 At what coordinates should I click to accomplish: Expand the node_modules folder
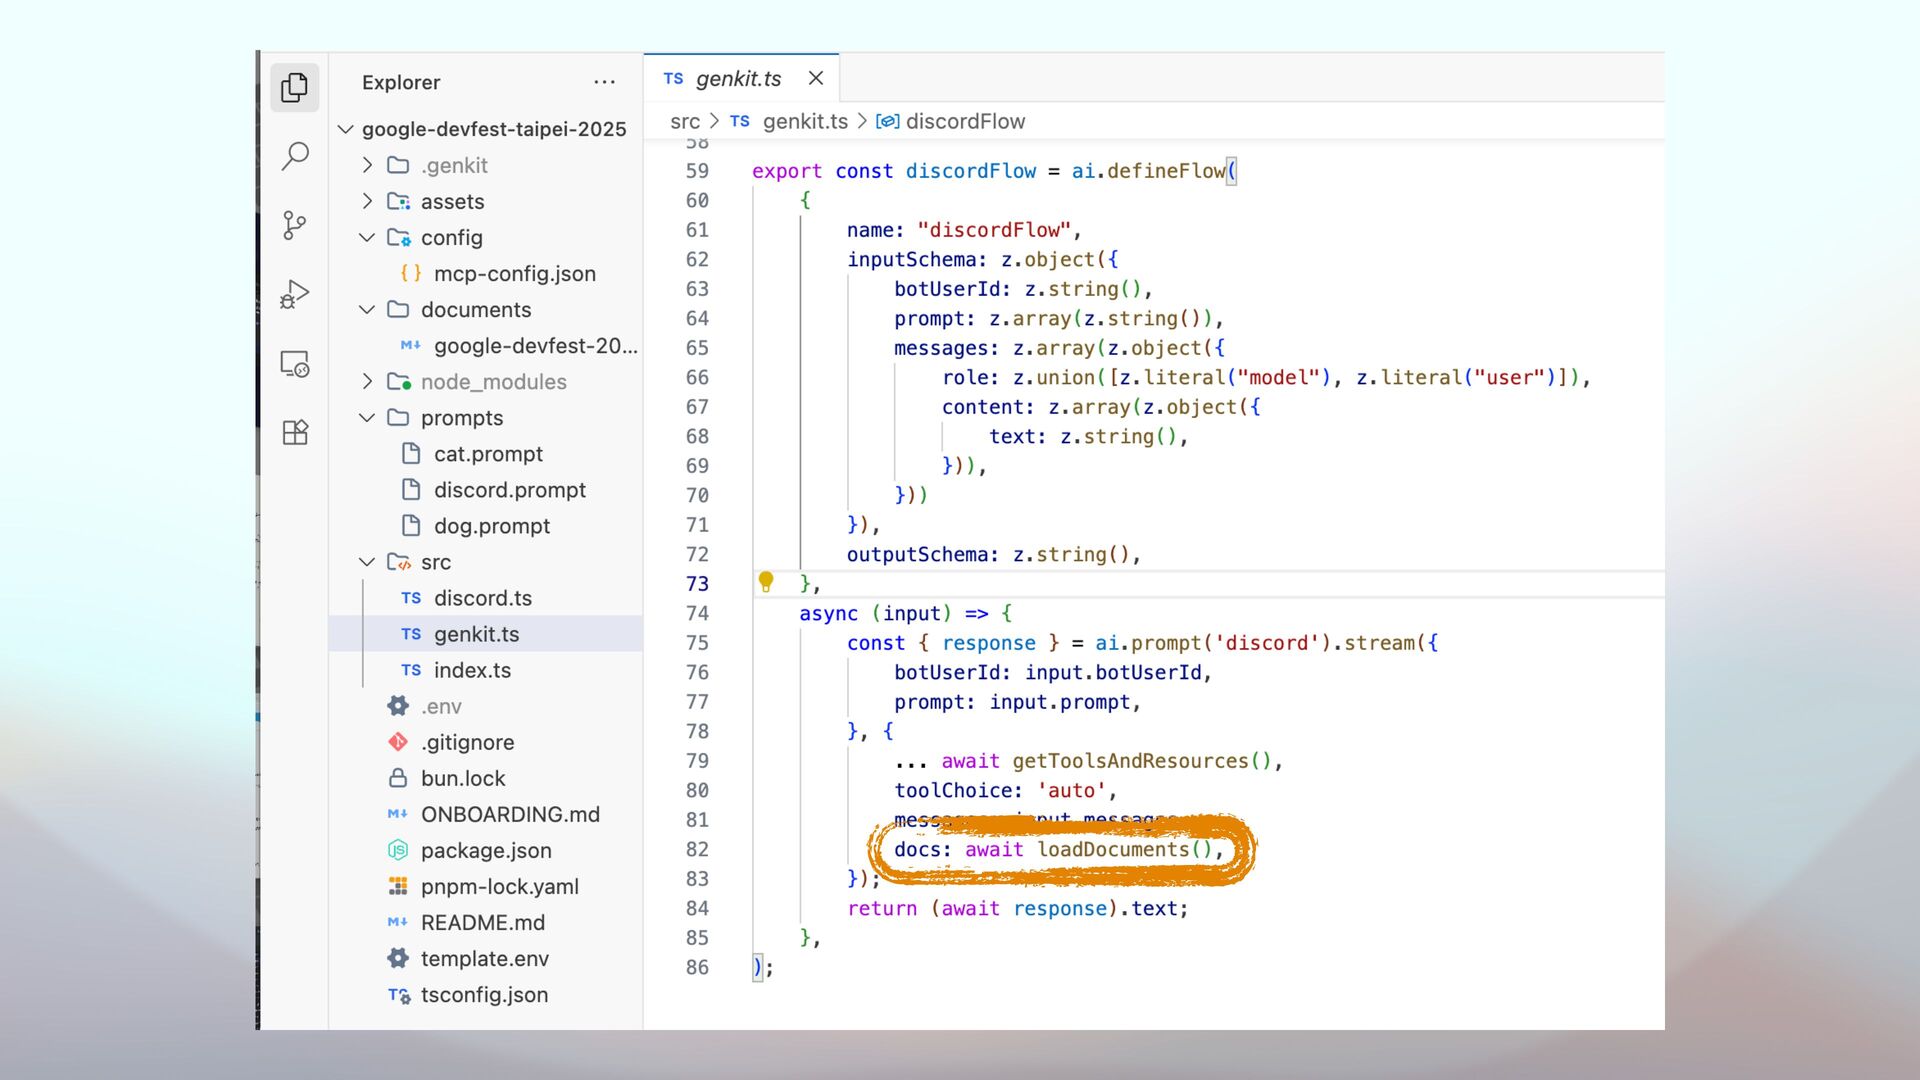(x=367, y=381)
